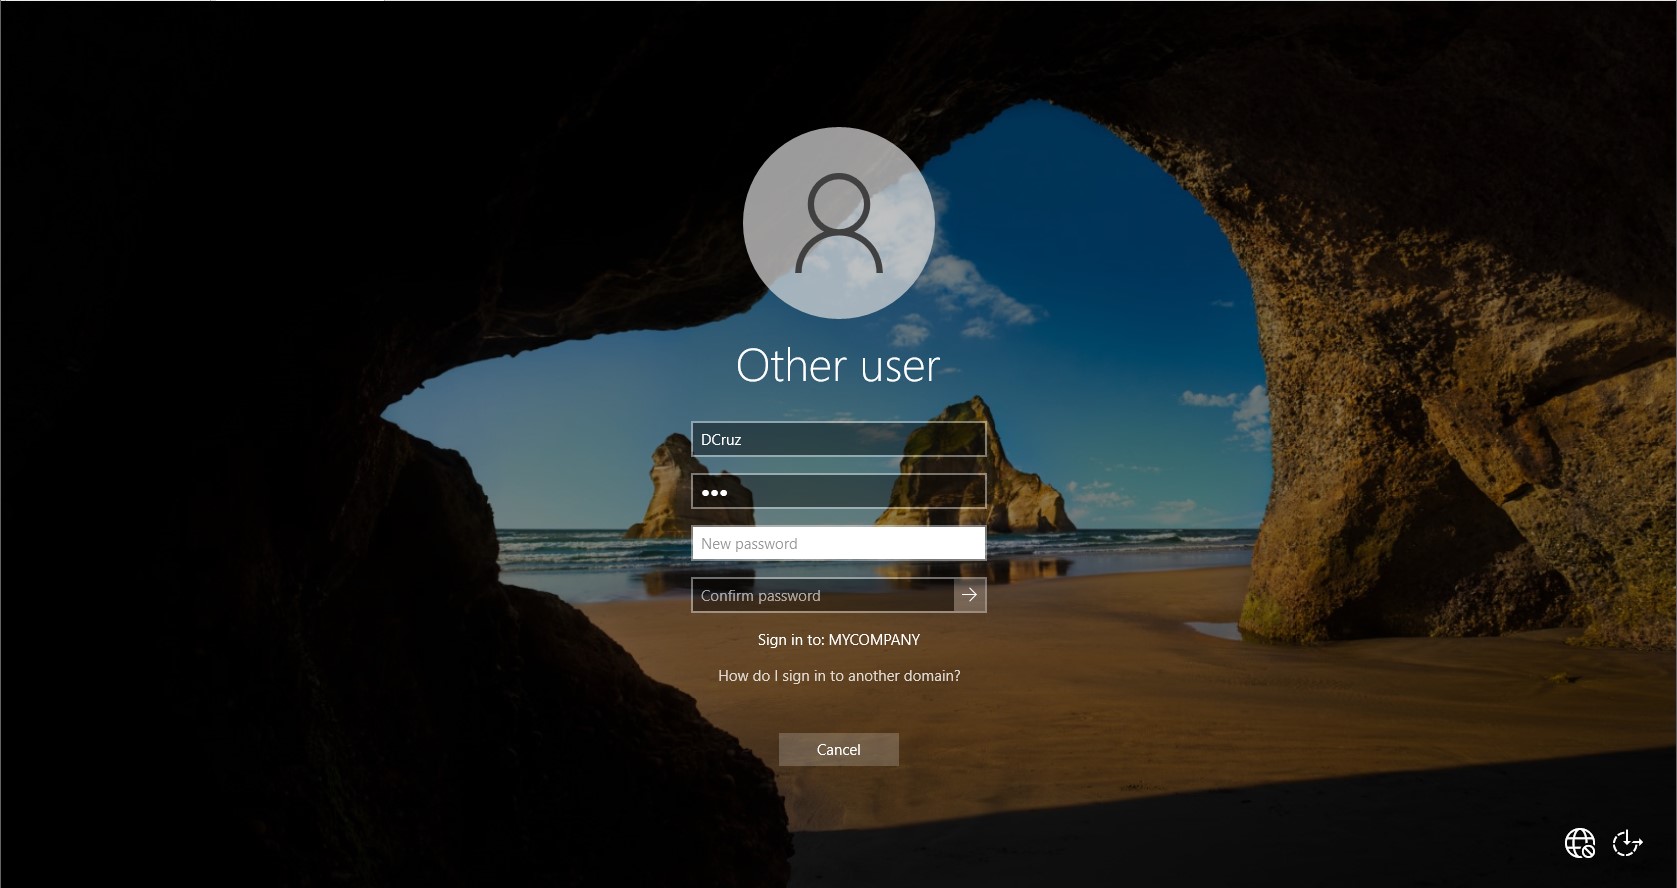This screenshot has width=1677, height=888.
Task: Click the New password field
Action: 838,543
